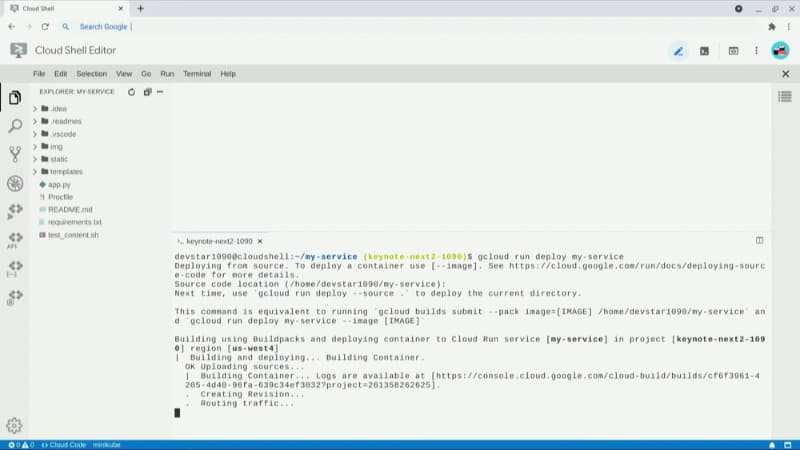Open the Terminal menu
The image size is (800, 450).
(x=197, y=74)
